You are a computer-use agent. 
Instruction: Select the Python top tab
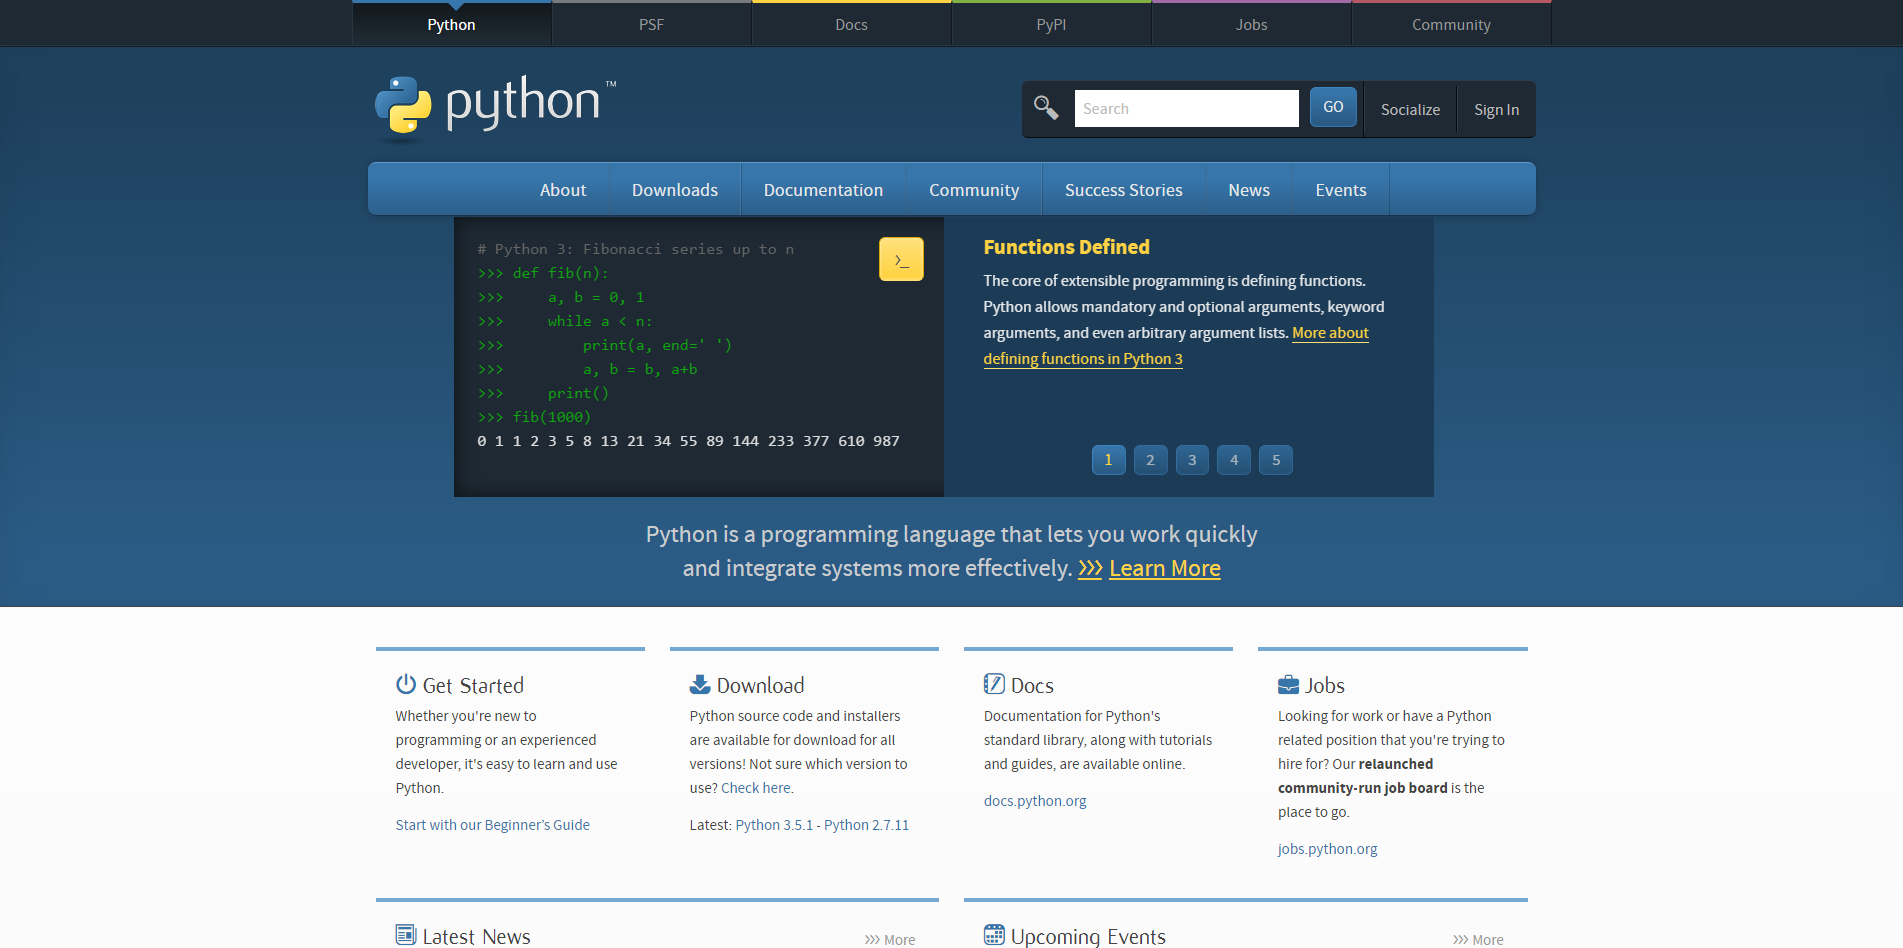tap(451, 24)
